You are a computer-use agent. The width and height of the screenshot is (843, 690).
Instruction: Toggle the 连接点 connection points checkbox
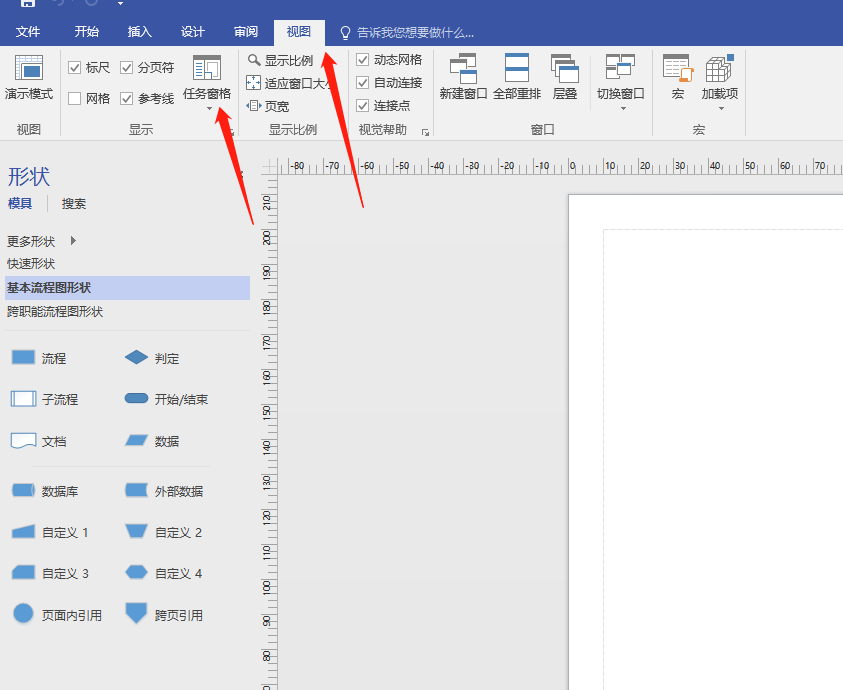coord(363,106)
